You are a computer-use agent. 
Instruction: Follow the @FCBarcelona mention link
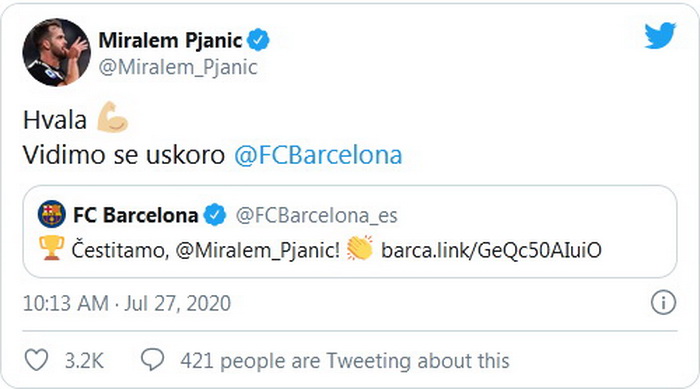pyautogui.click(x=318, y=155)
